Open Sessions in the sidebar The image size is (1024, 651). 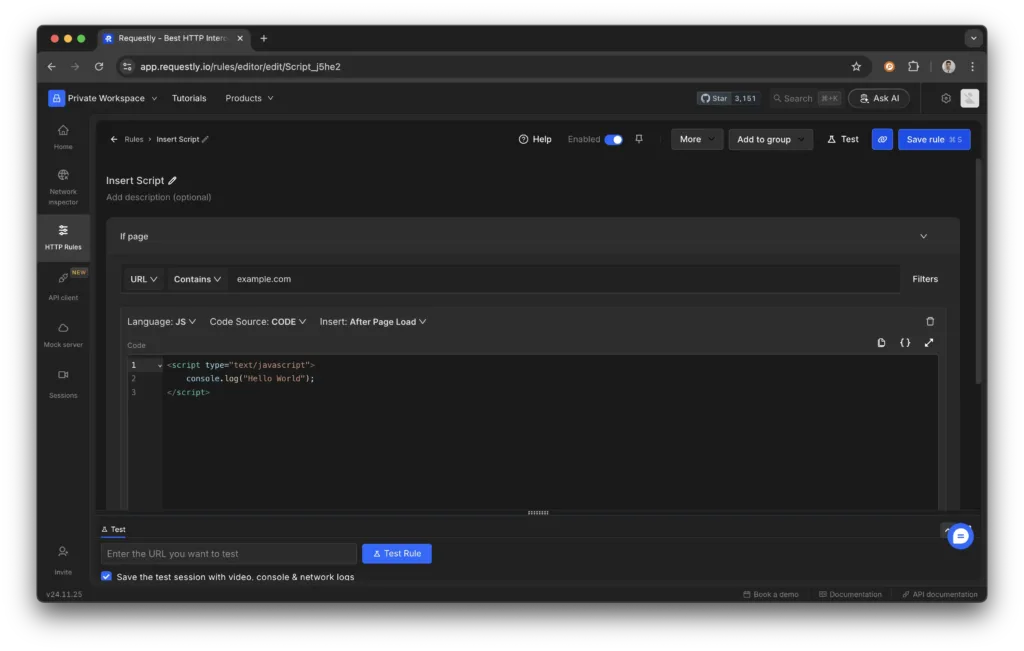(x=63, y=383)
